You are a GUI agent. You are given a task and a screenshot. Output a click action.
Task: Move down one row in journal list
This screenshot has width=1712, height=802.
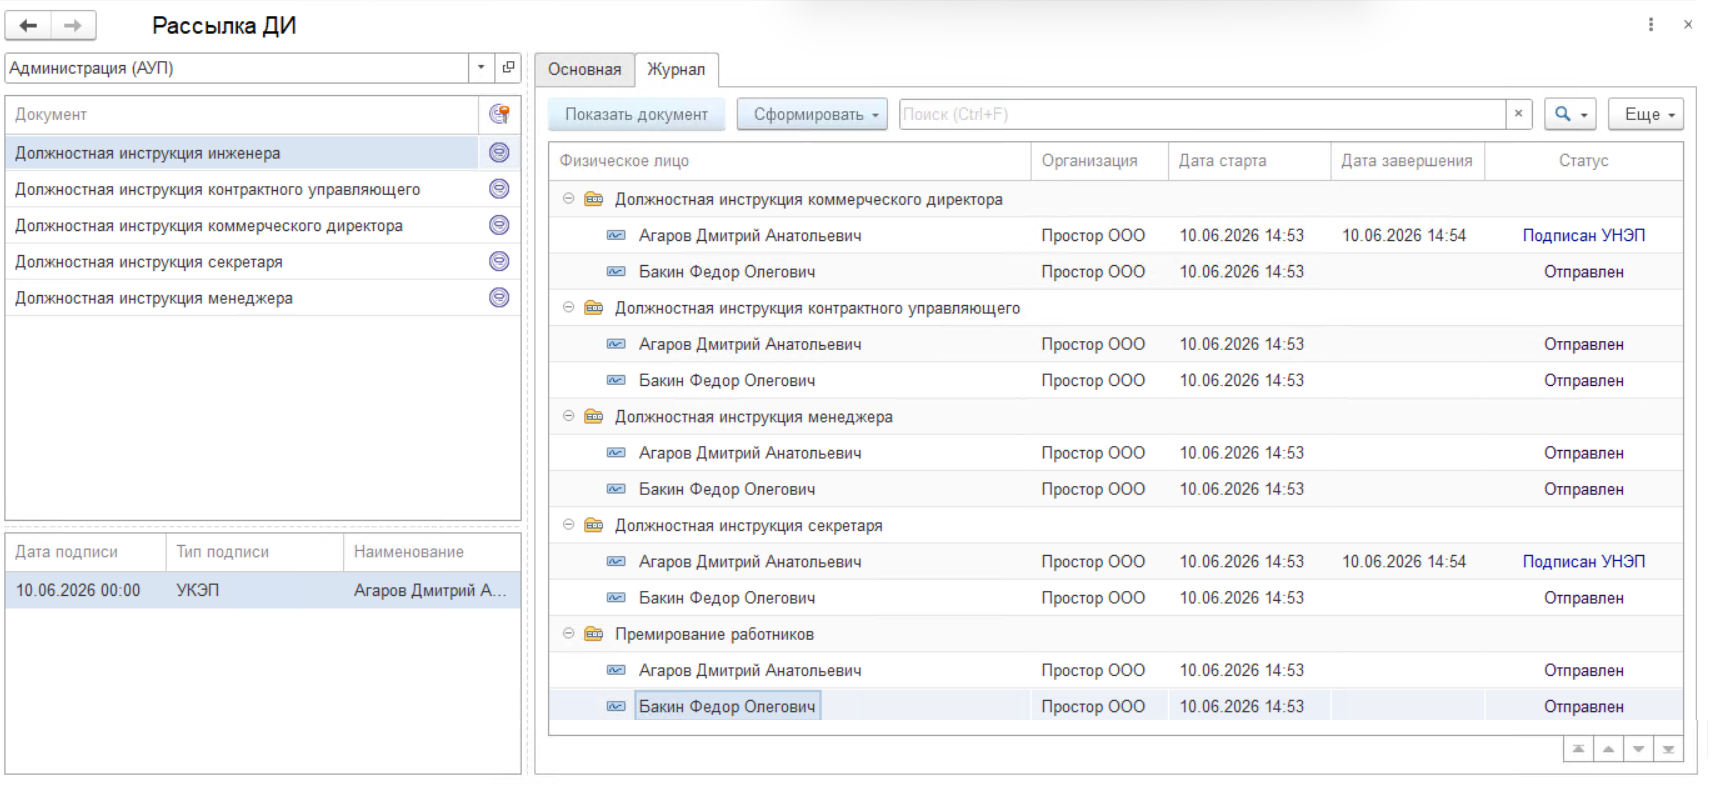[x=1638, y=749]
